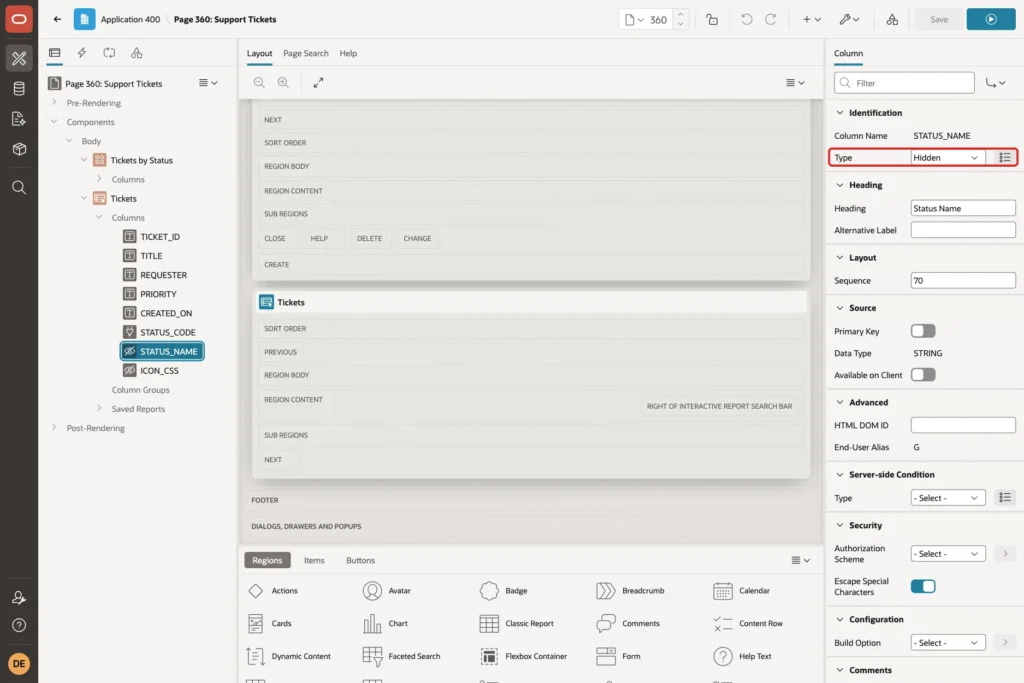Open the page selector dropdown beside 360
Viewport: 1024px width, 683px height.
pos(633,20)
